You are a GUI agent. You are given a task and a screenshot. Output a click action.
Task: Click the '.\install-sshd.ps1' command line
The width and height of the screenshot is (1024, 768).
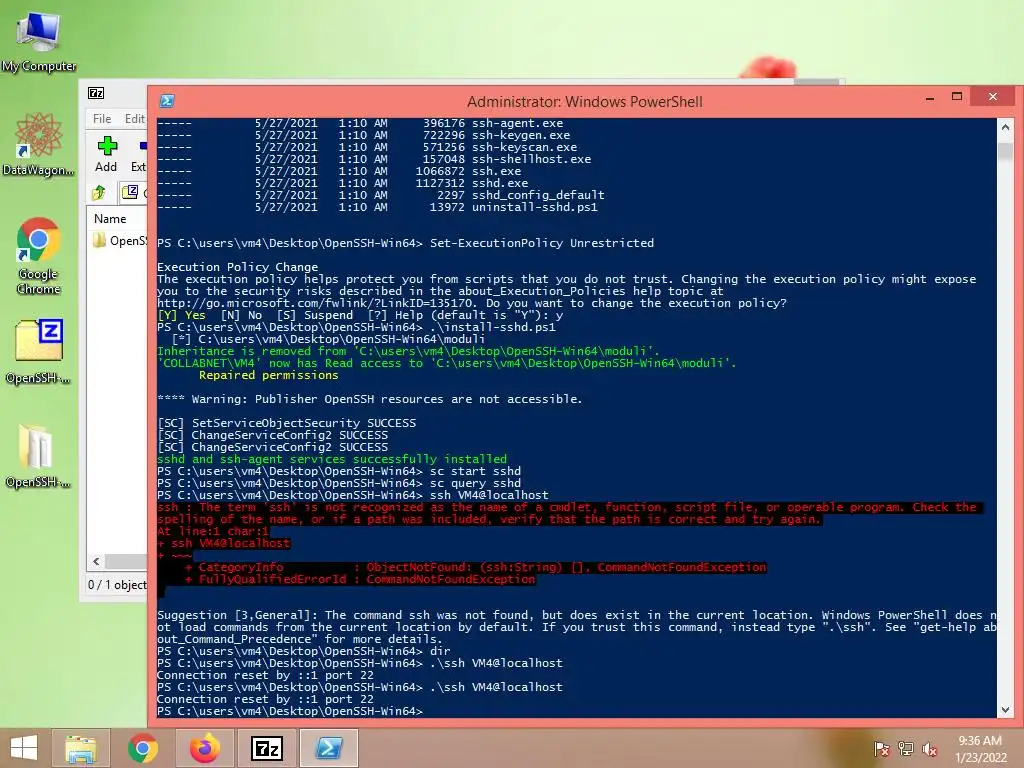tap(356, 327)
